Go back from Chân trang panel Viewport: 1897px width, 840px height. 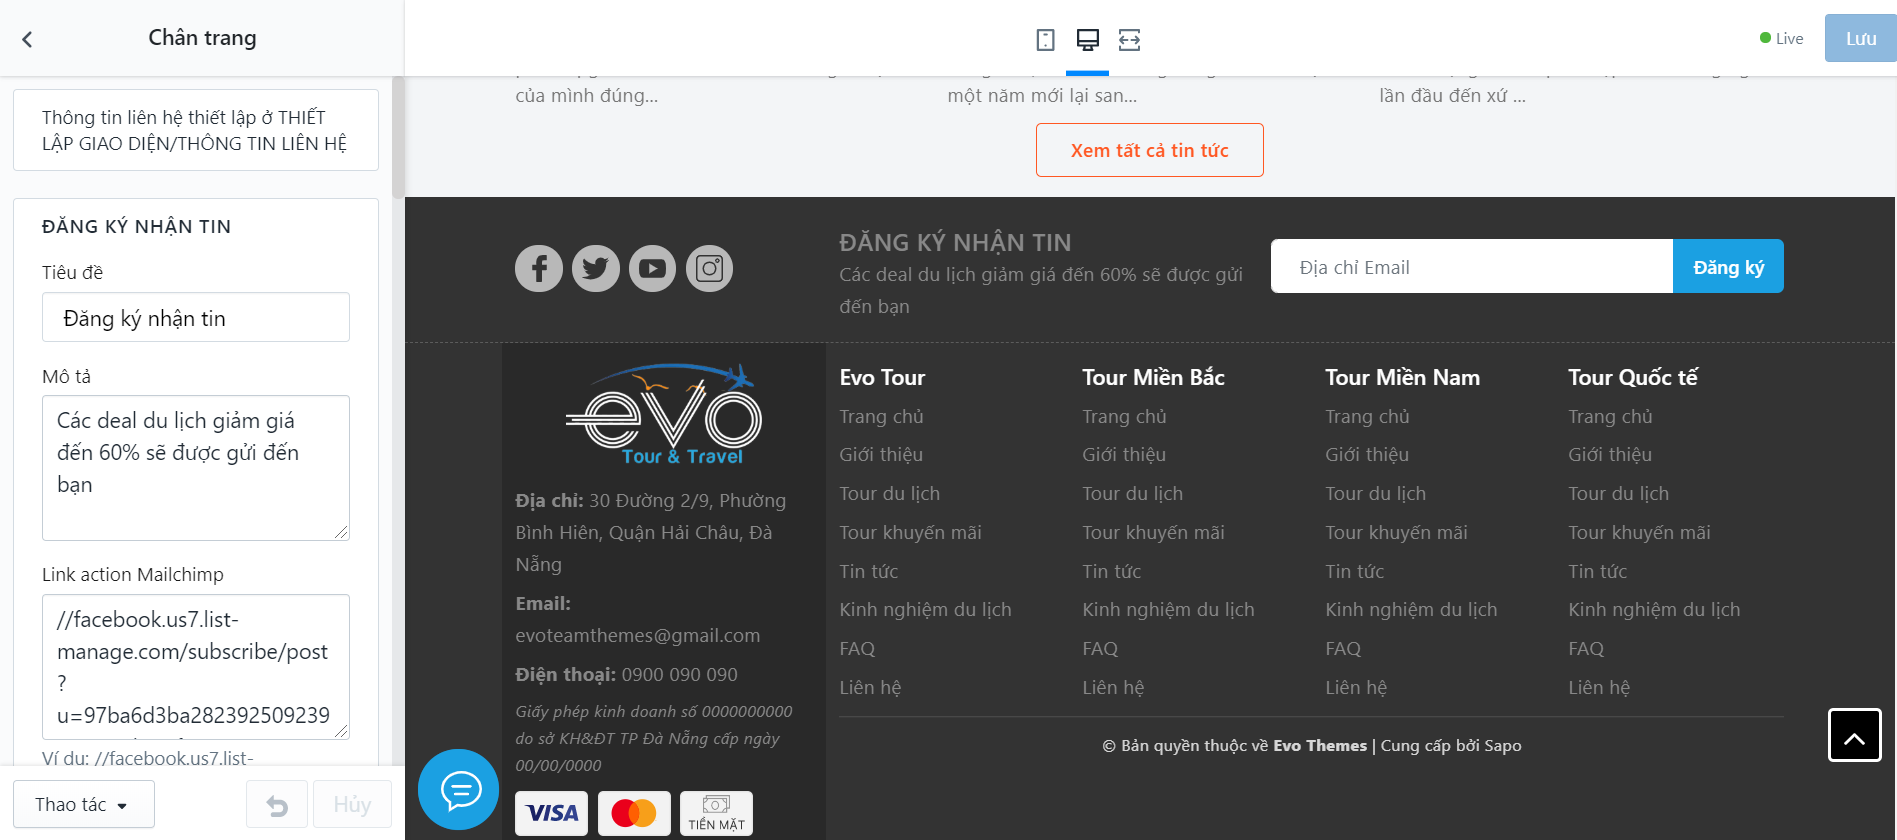pyautogui.click(x=27, y=39)
